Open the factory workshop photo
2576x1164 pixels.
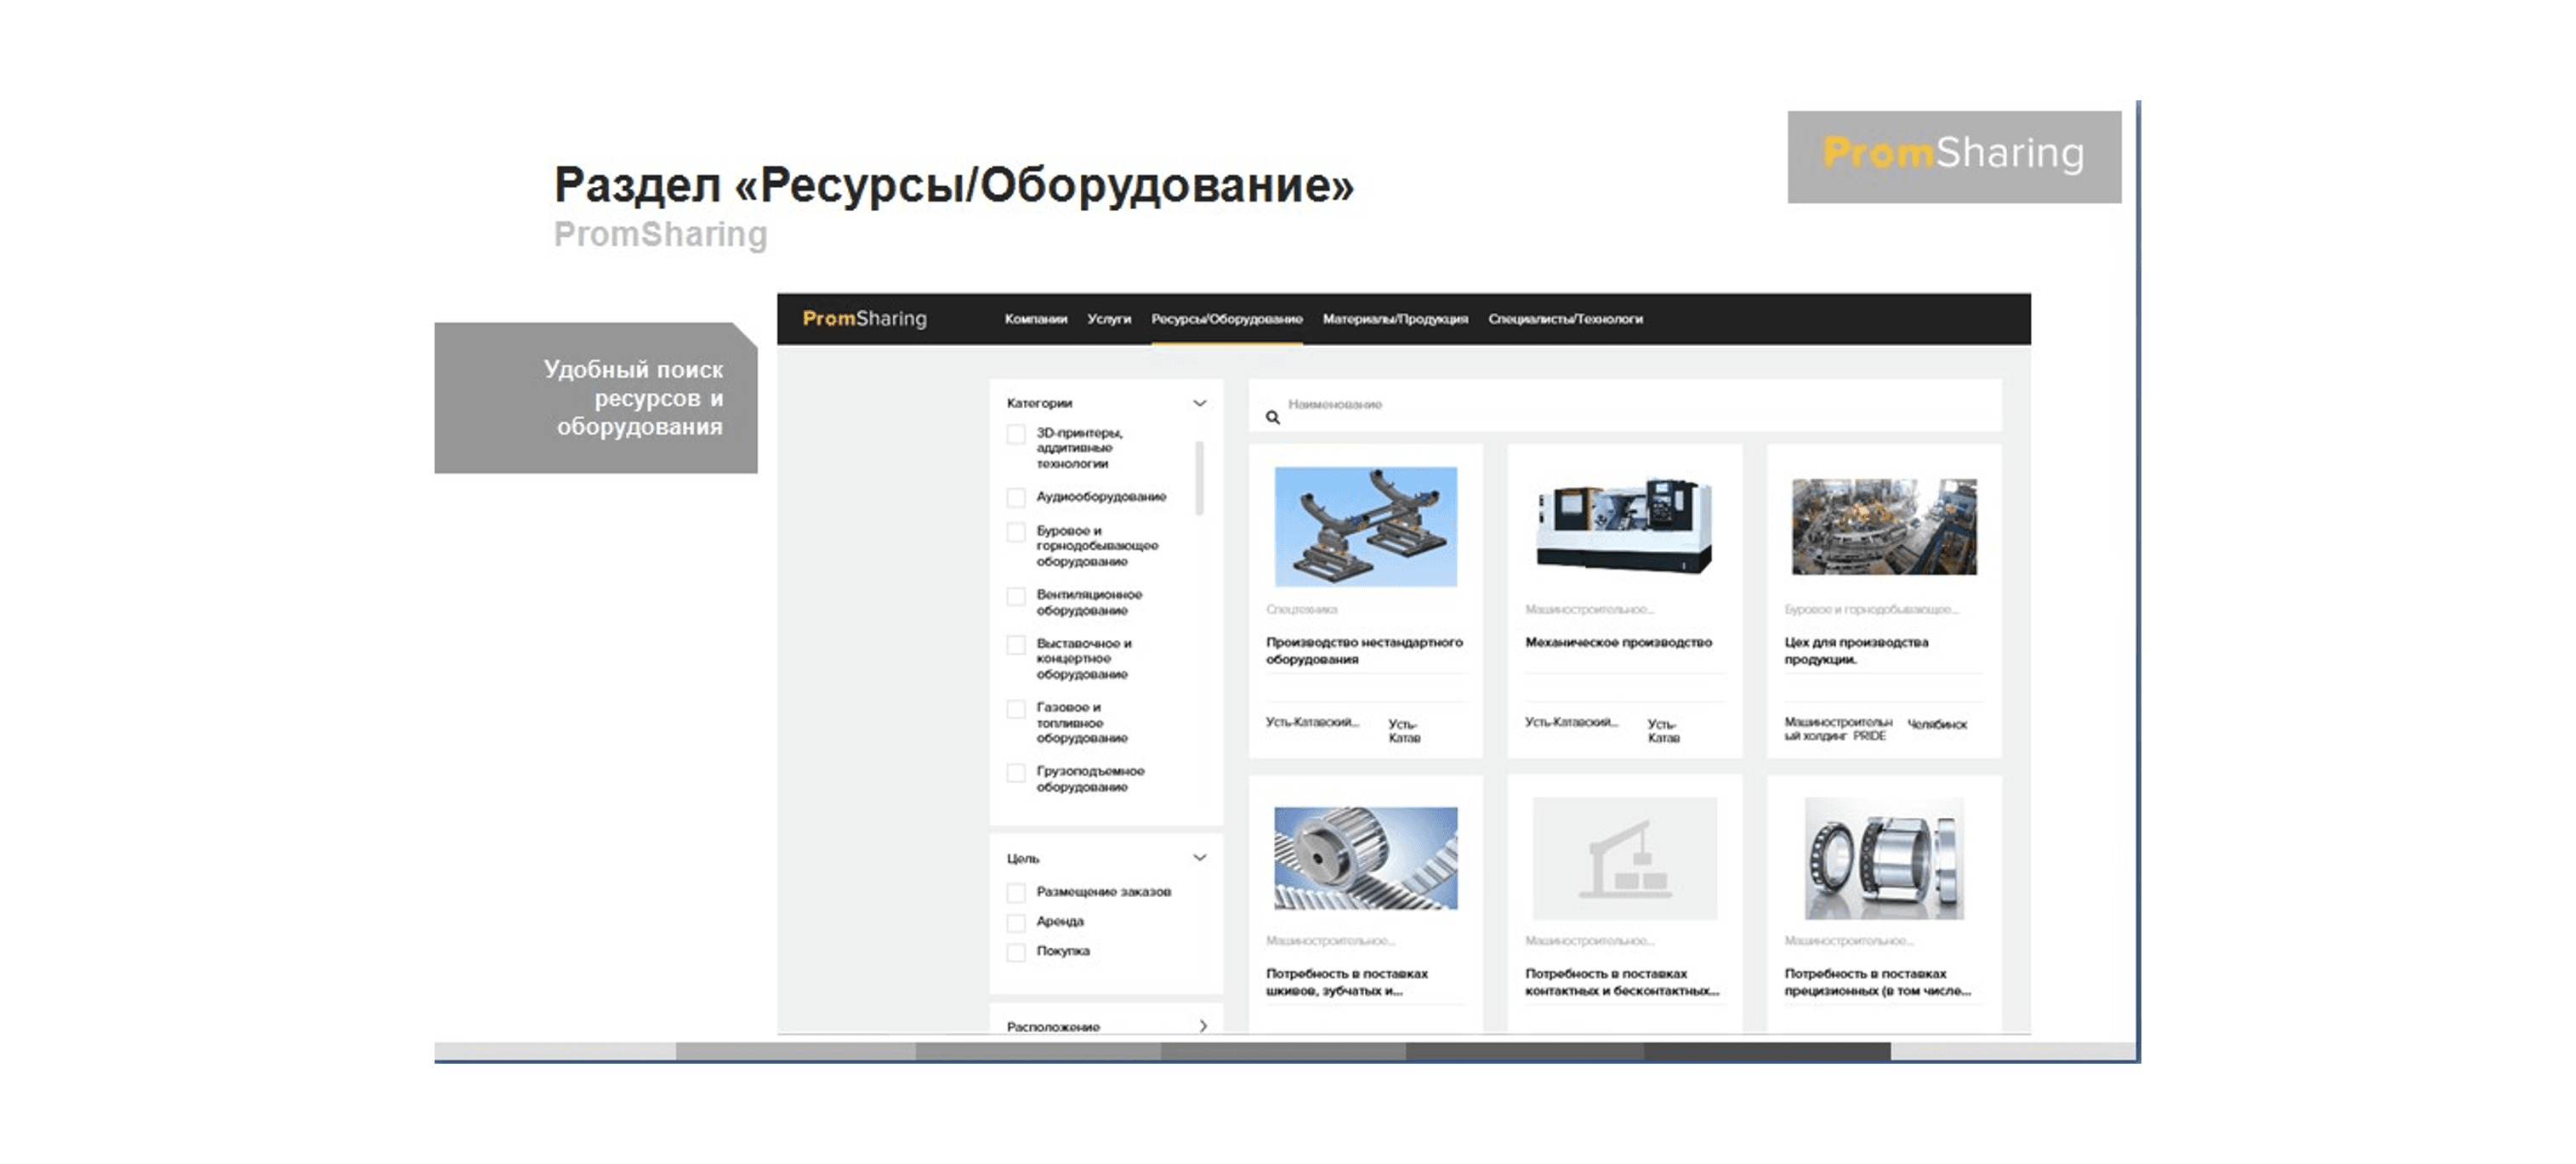tap(1883, 526)
